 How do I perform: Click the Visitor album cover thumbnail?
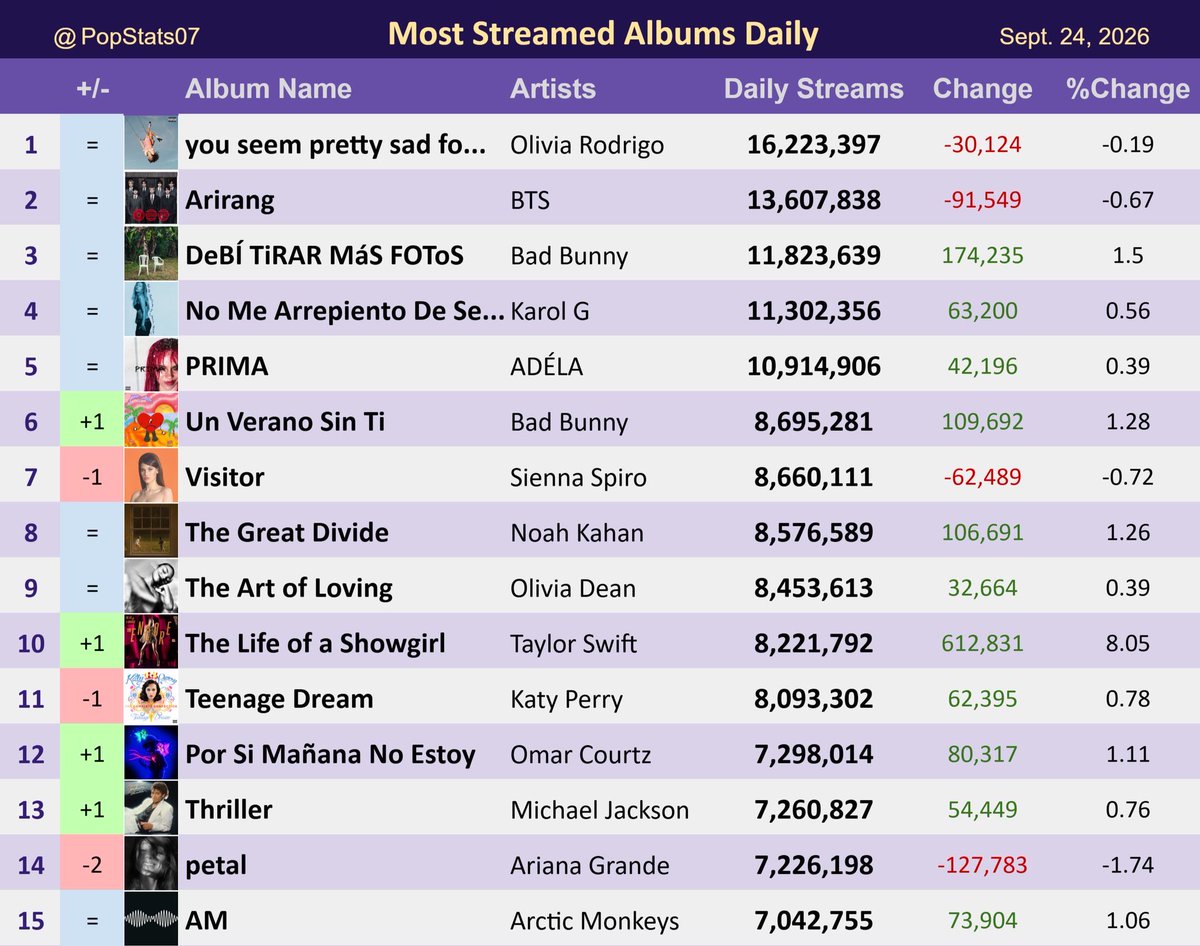tap(151, 475)
